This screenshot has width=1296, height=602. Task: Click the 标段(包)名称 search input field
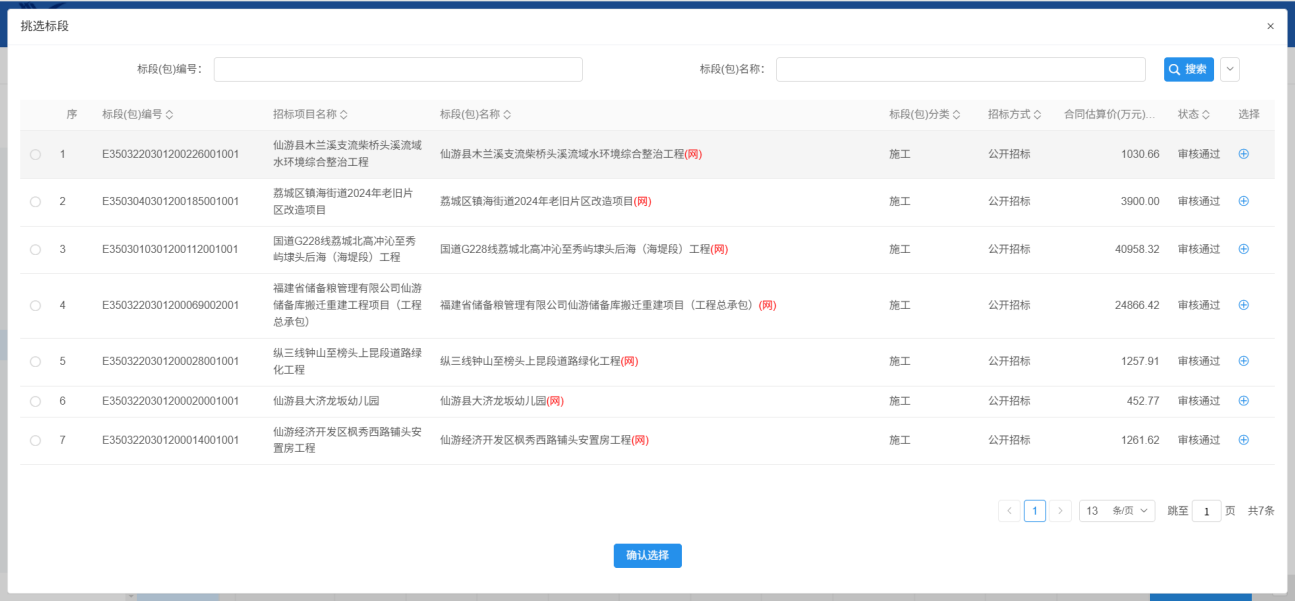(x=960, y=69)
